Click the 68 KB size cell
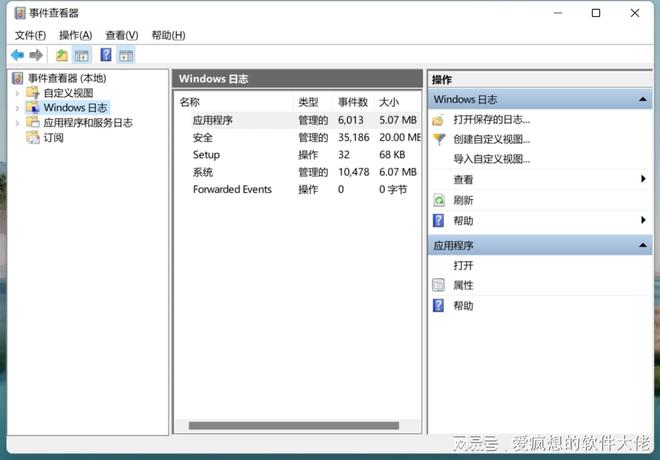This screenshot has height=460, width=660. point(392,155)
